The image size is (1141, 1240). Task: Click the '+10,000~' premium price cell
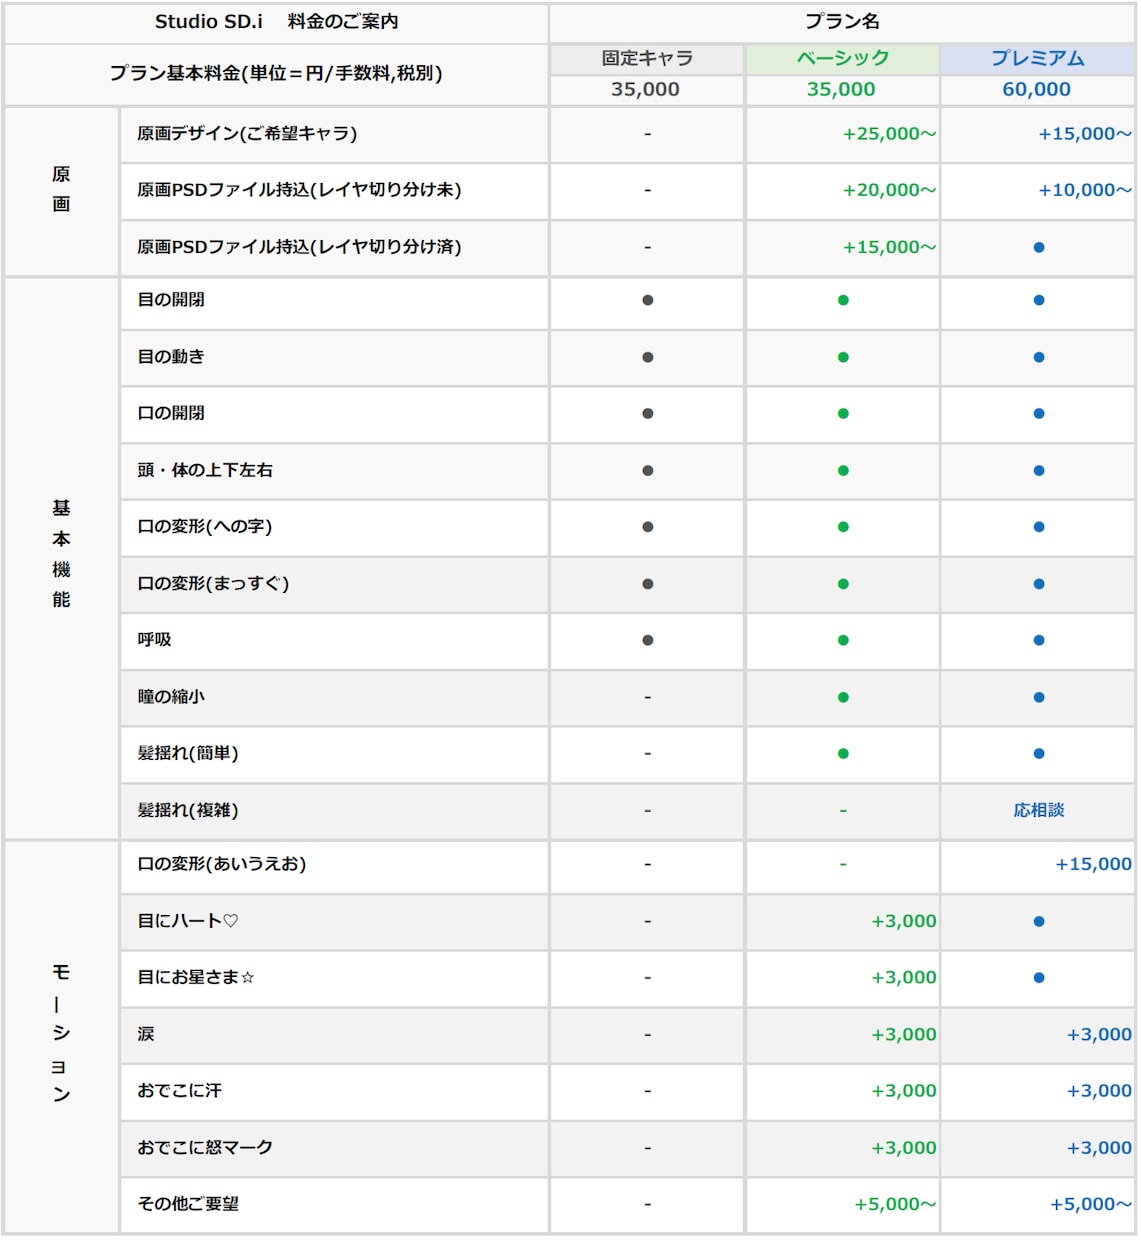1085,190
